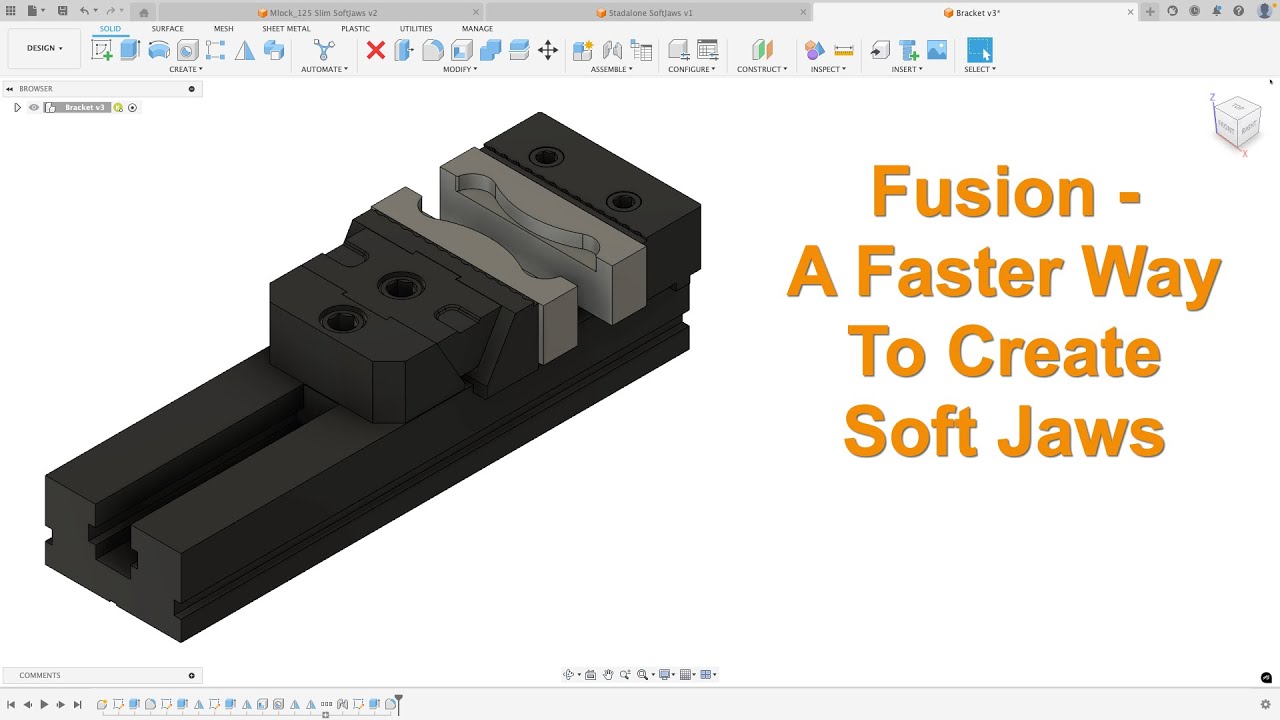Select the Press Pull tool

click(404, 50)
